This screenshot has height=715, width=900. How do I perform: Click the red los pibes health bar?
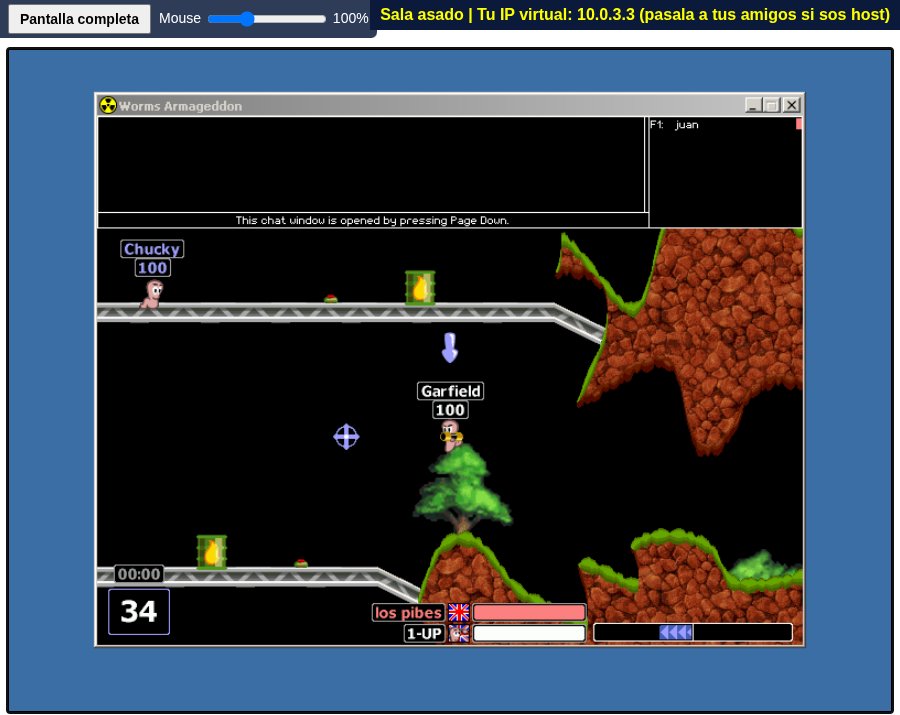pyautogui.click(x=529, y=612)
